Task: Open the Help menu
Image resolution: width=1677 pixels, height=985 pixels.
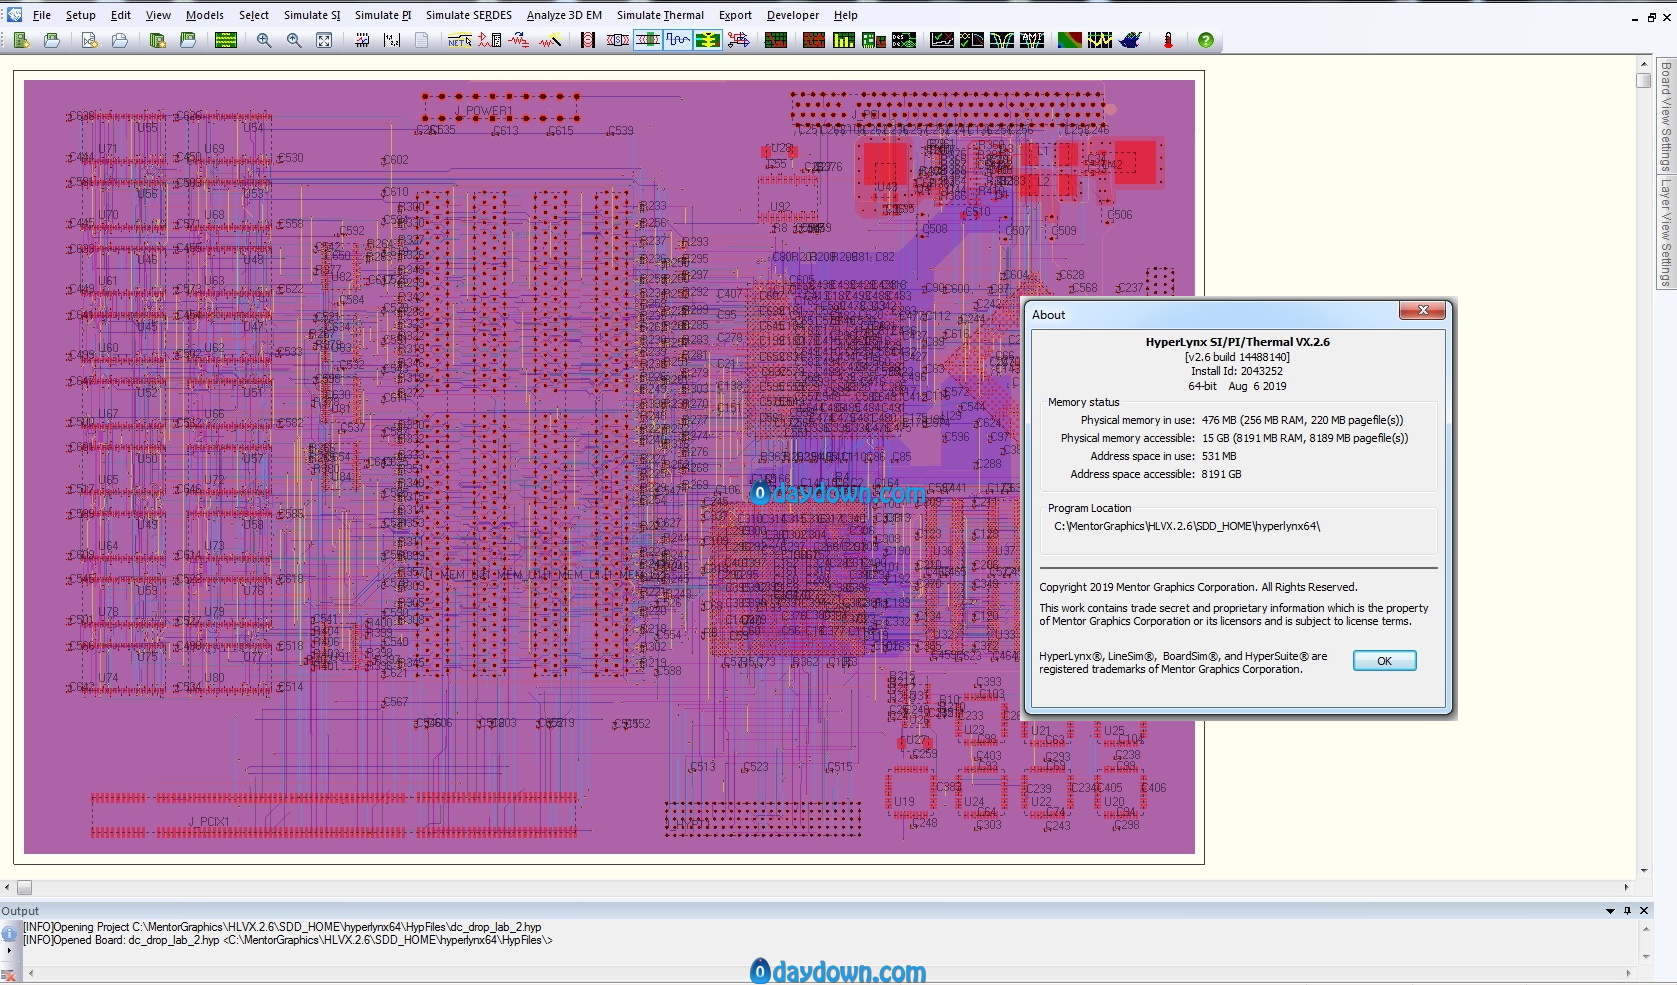Action: (846, 15)
